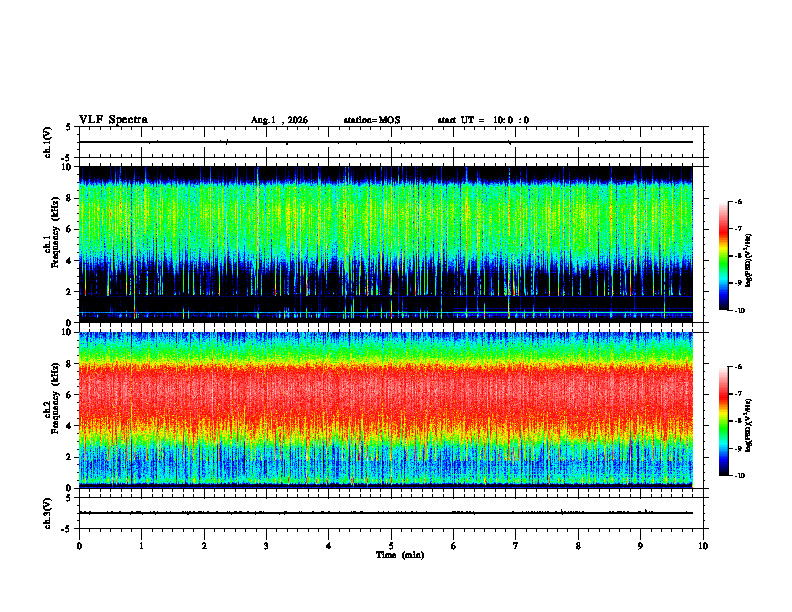Screen dimensions: 792x612
Task: Click ch.1 frequency axis tick '2'
Action: tap(70, 292)
